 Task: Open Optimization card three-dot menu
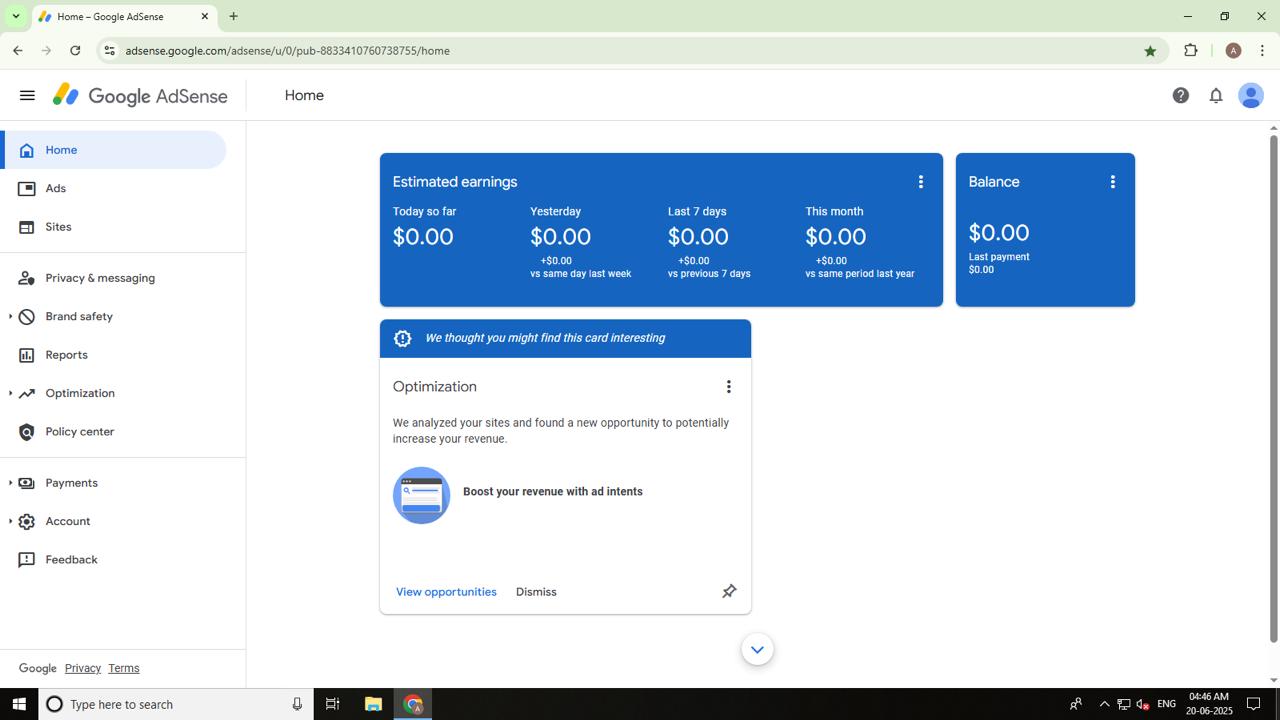point(729,387)
